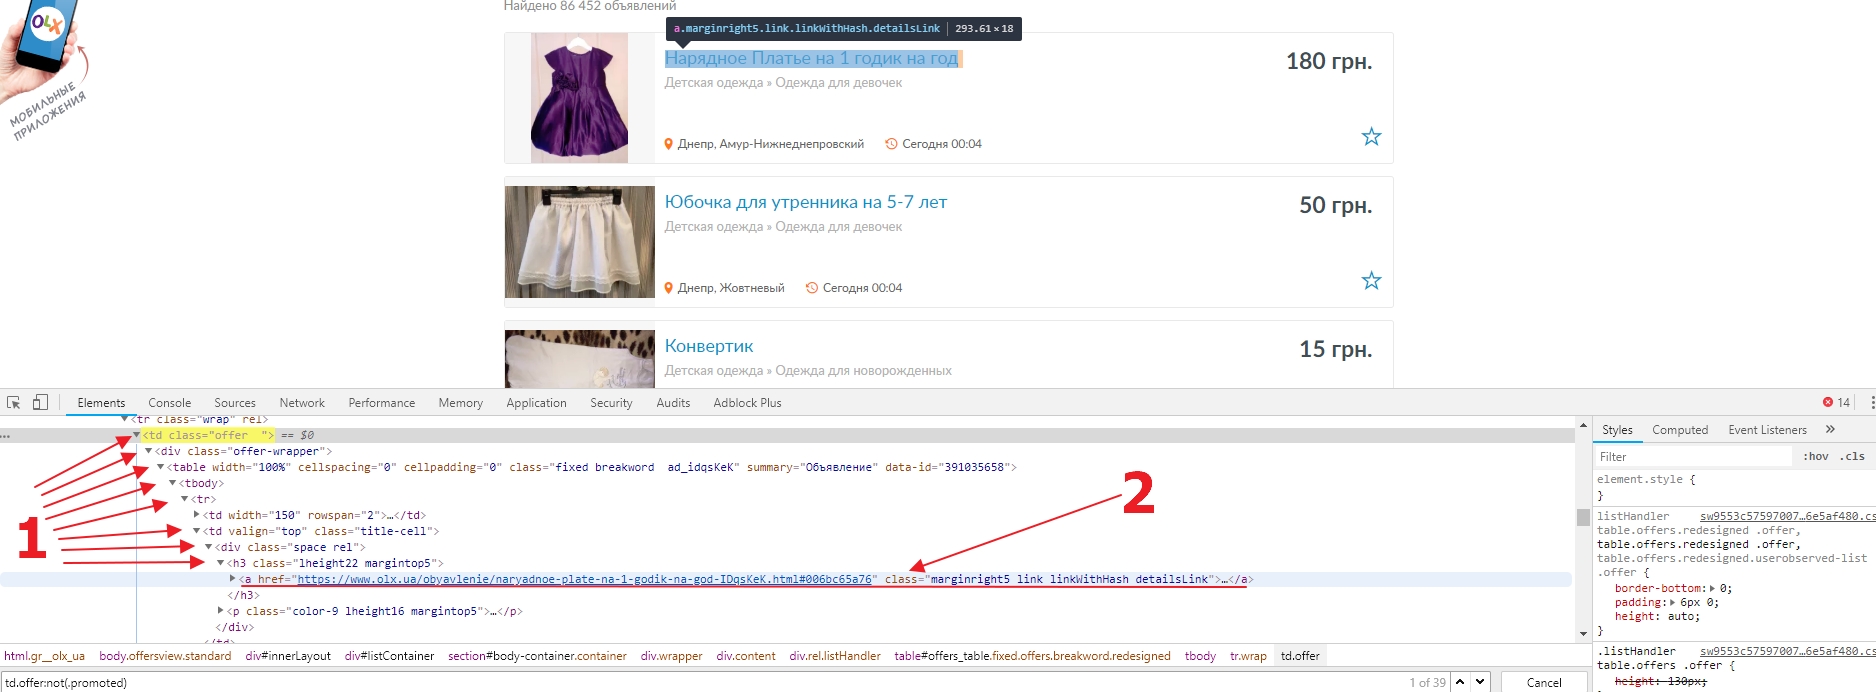Open the Memory tab
The image size is (1876, 692).
point(460,402)
